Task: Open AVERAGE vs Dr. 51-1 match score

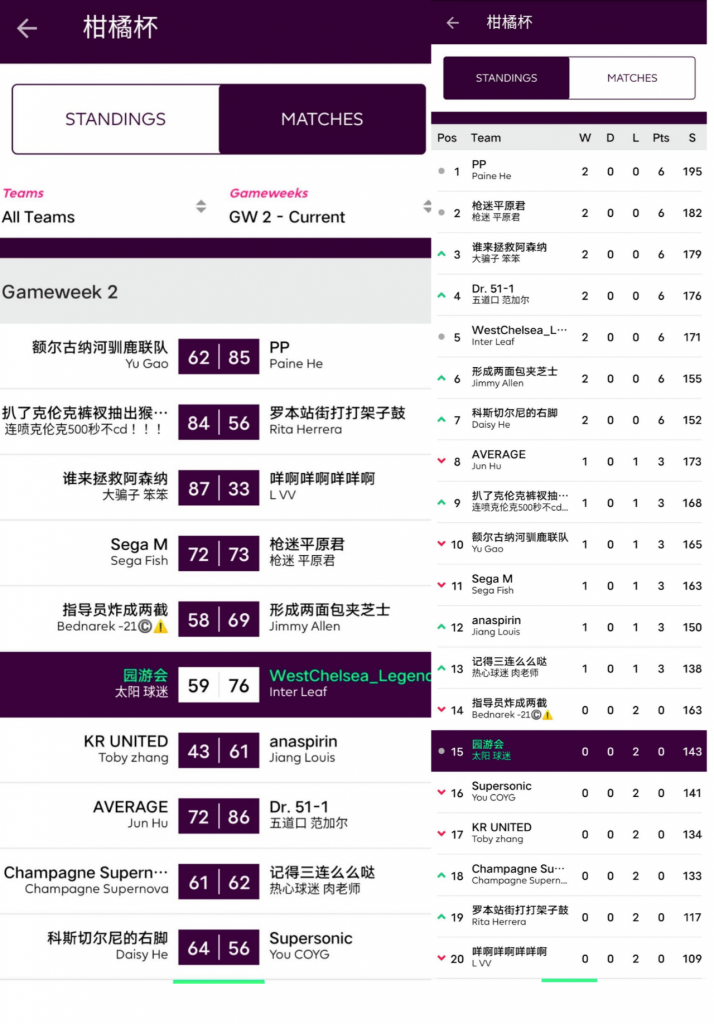Action: click(219, 816)
